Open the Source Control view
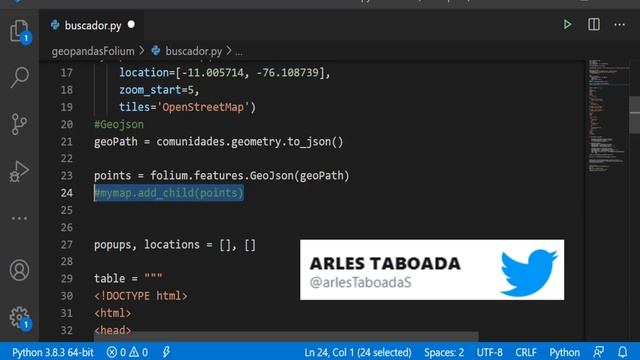 pos(19,124)
